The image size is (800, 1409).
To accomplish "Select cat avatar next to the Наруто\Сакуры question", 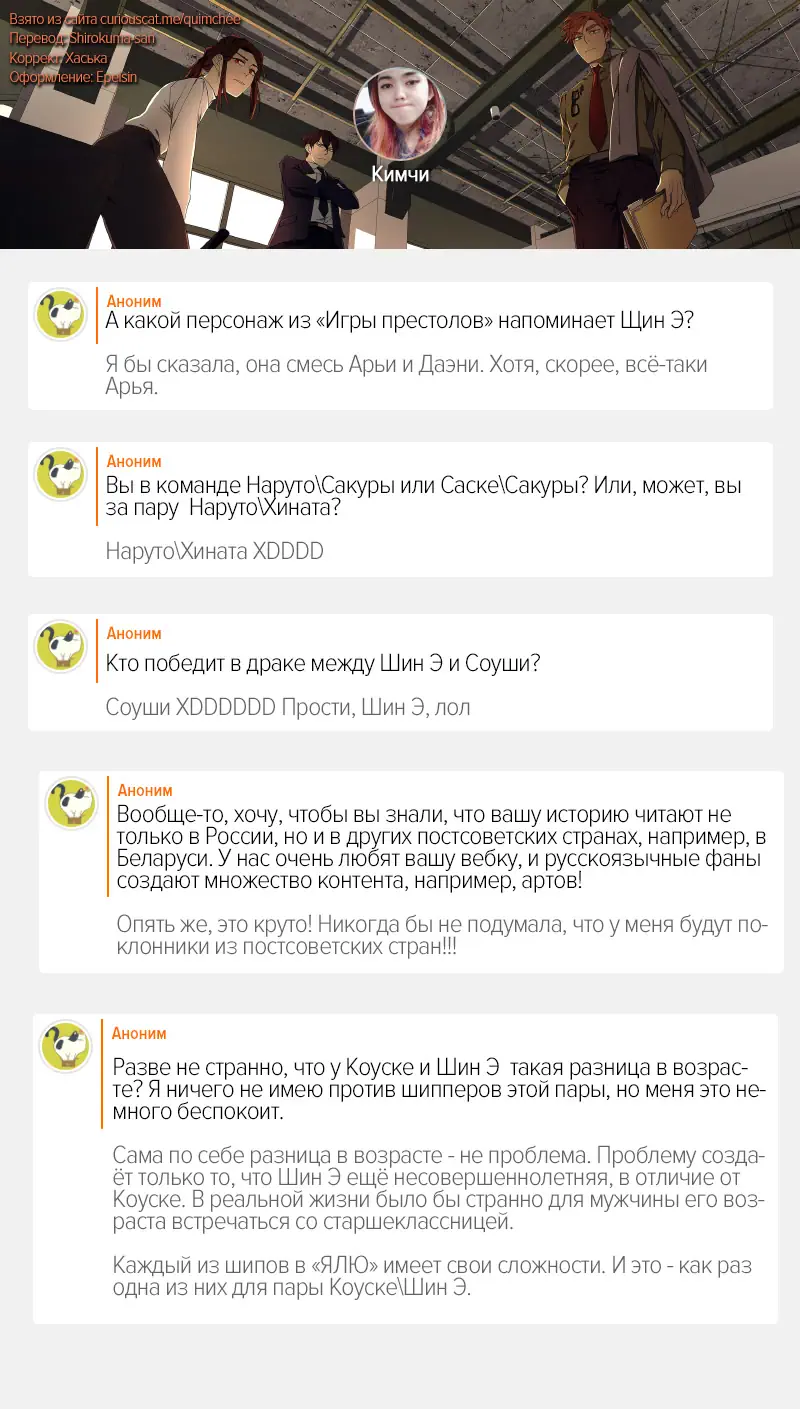I will click(60, 475).
